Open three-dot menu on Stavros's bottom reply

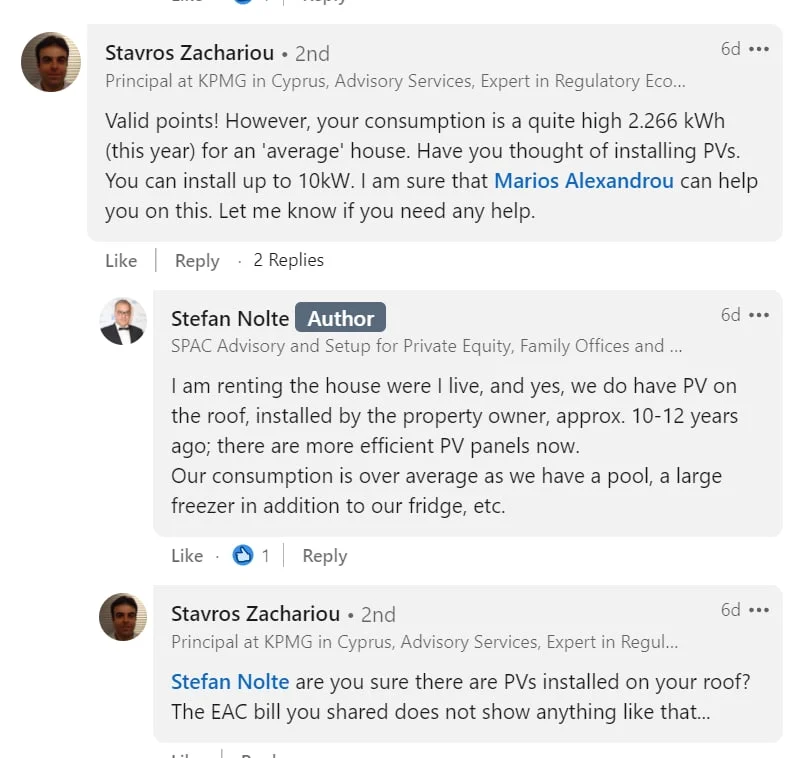tap(759, 610)
